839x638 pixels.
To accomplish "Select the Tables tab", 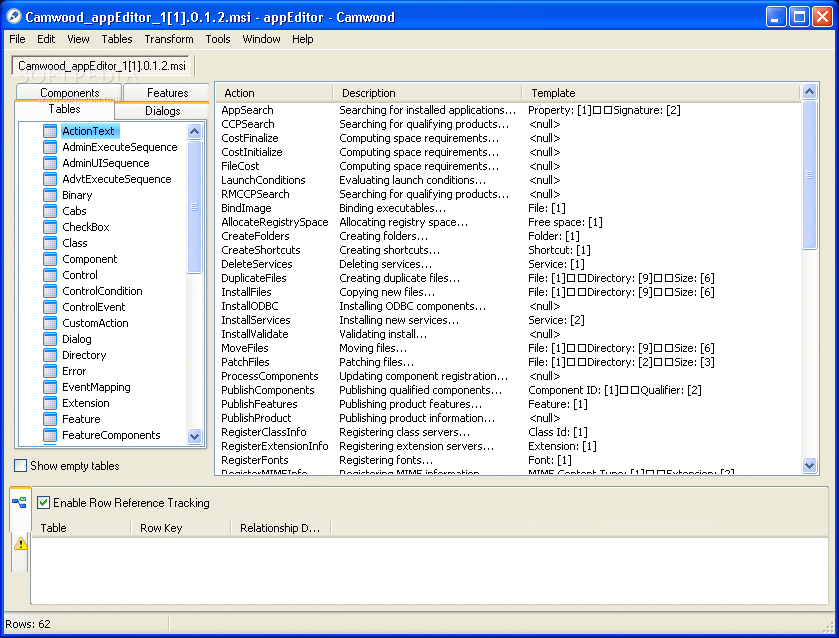I will pyautogui.click(x=64, y=109).
